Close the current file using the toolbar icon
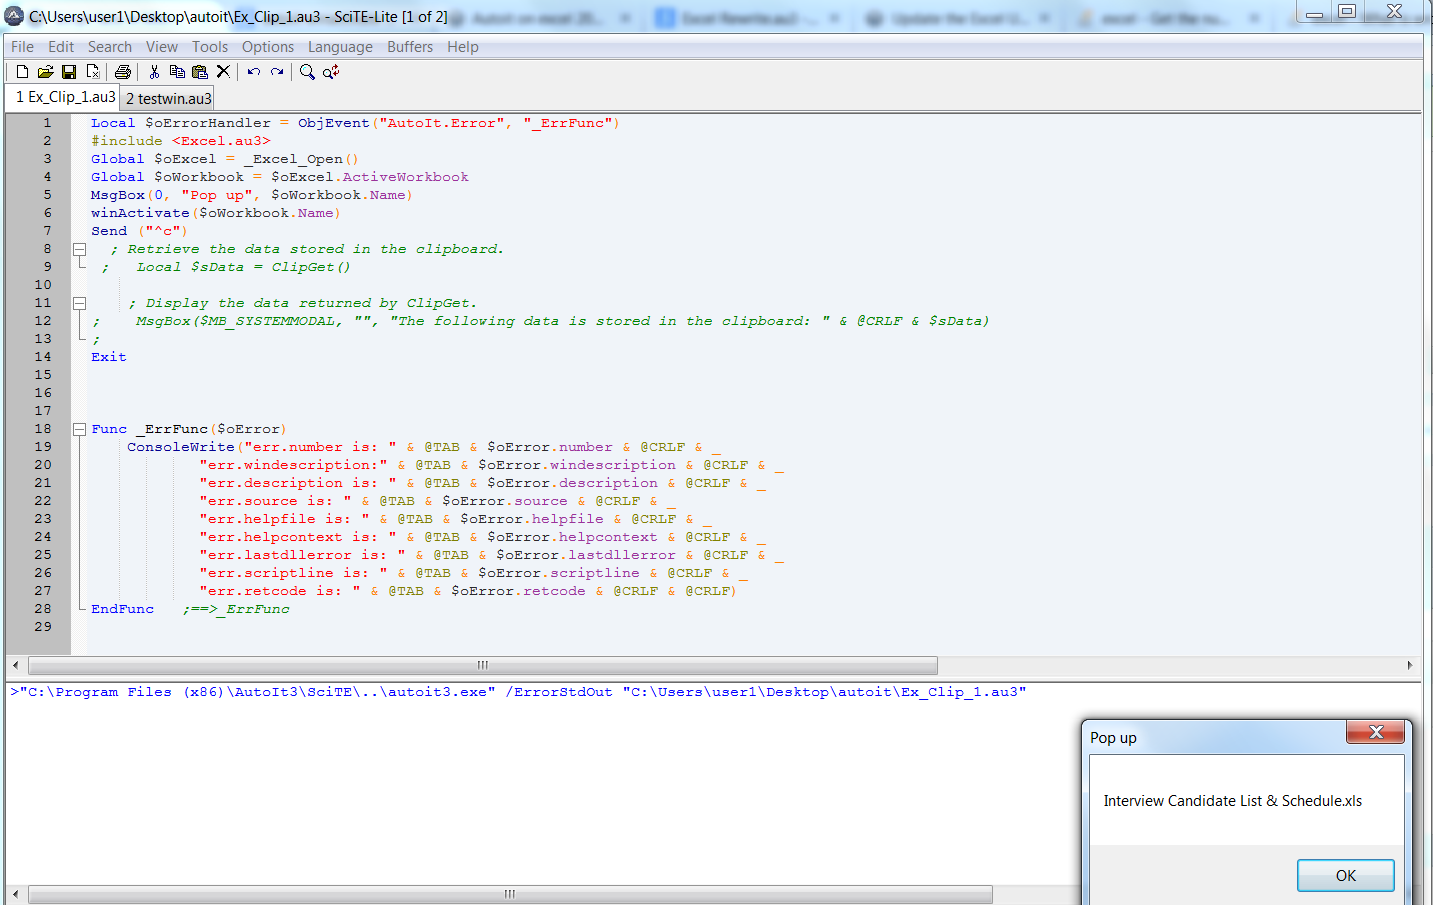This screenshot has width=1433, height=905. pos(93,72)
